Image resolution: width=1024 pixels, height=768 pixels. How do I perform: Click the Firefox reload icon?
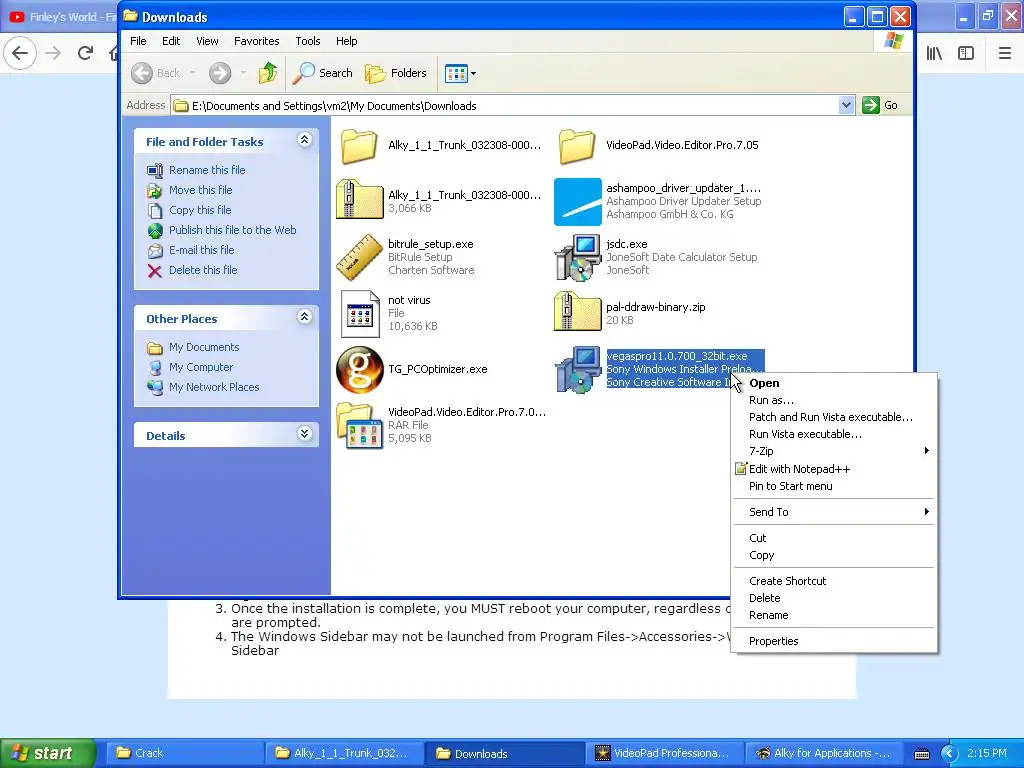(85, 53)
